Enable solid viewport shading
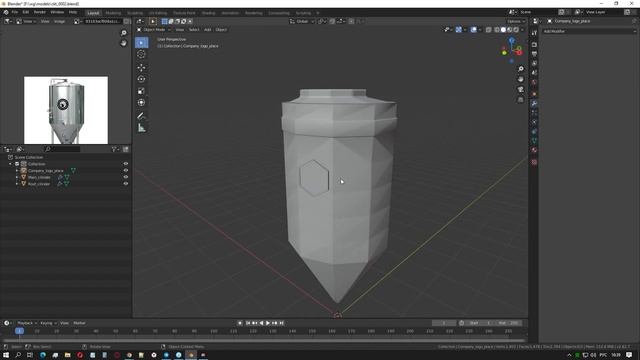 [x=503, y=30]
